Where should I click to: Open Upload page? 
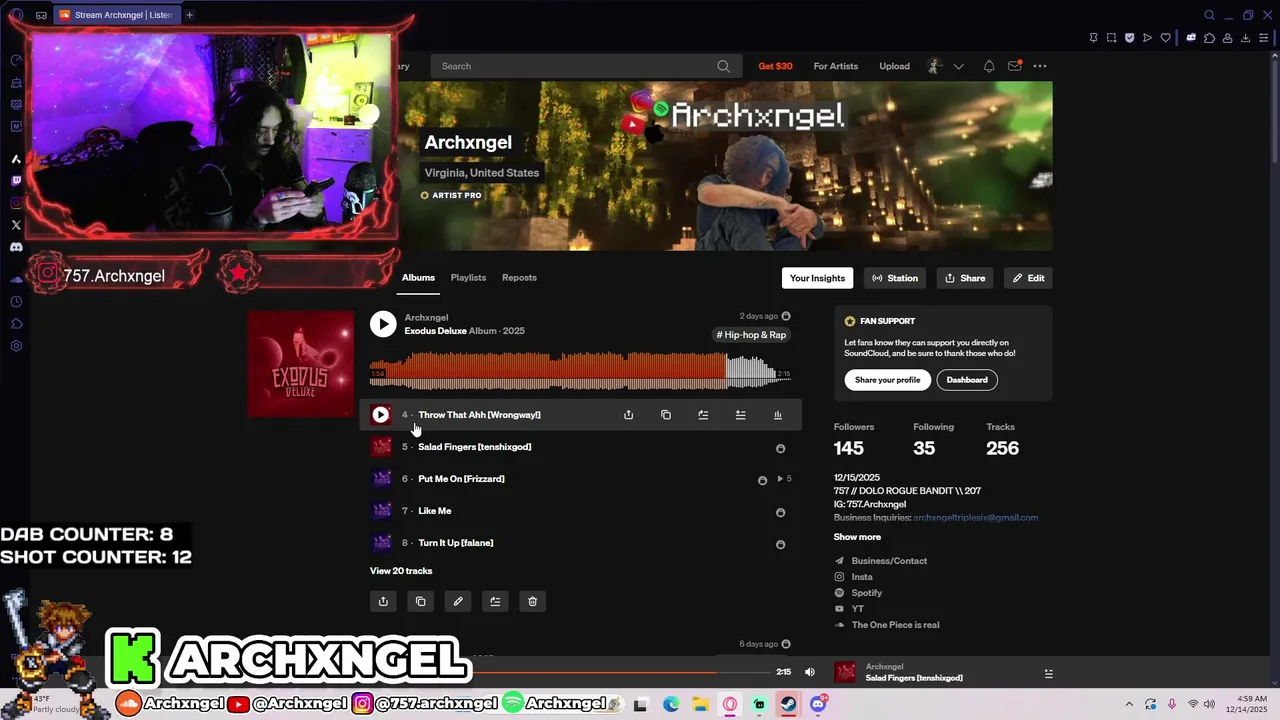[894, 66]
